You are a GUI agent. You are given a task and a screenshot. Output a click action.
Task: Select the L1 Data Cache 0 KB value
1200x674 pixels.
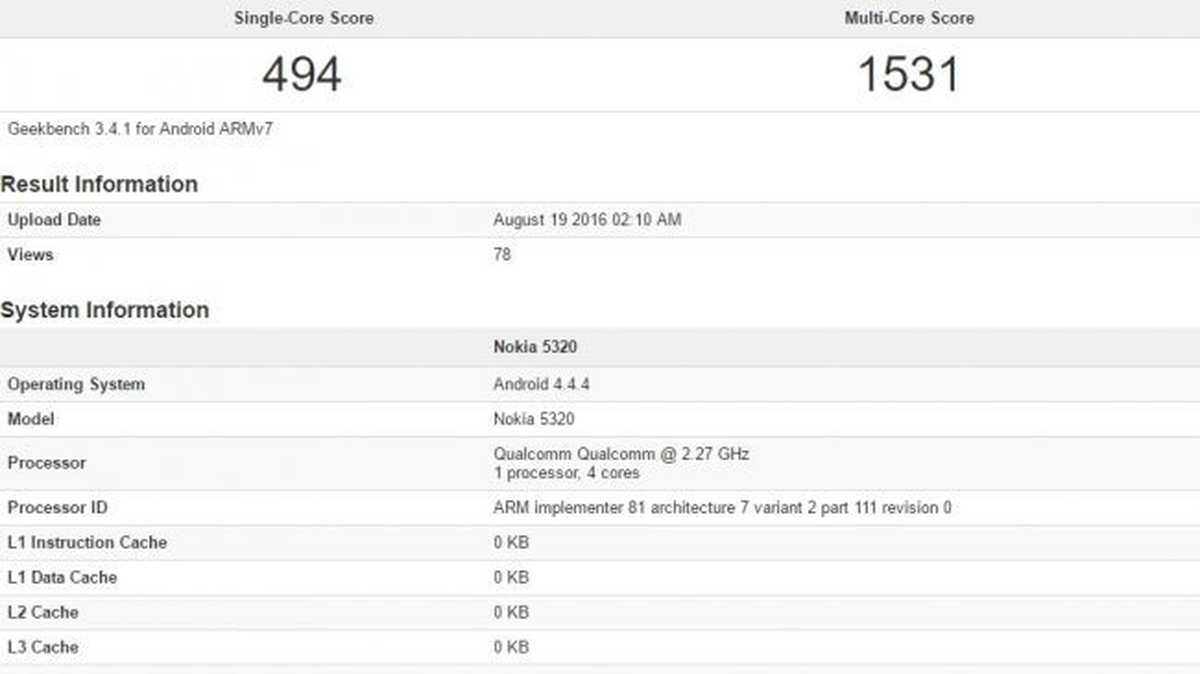[511, 578]
